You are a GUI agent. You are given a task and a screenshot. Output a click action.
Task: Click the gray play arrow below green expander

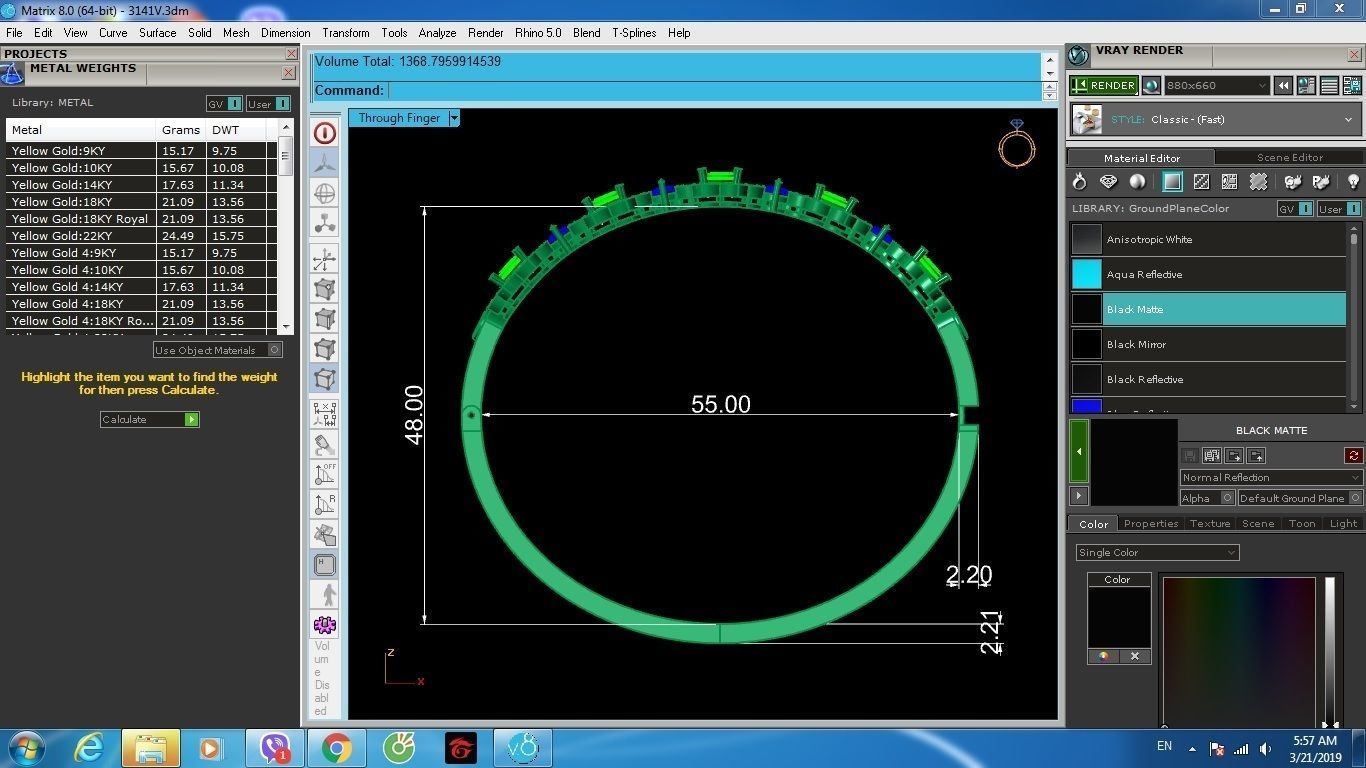coord(1079,495)
